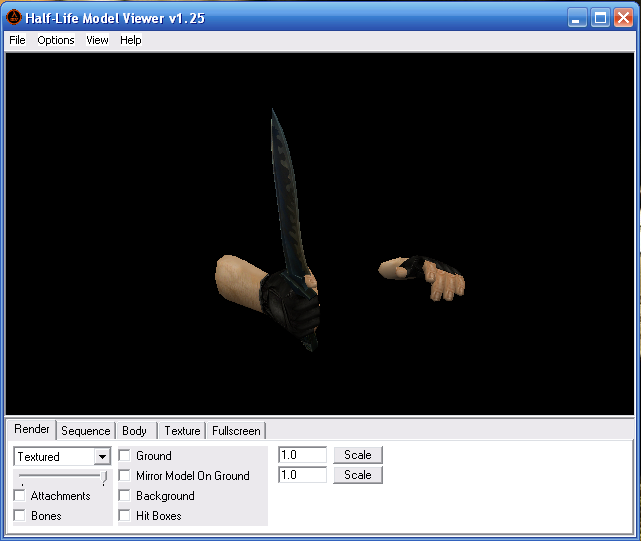This screenshot has width=641, height=541.
Task: Show Bones with the checkbox
Action: [x=20, y=516]
